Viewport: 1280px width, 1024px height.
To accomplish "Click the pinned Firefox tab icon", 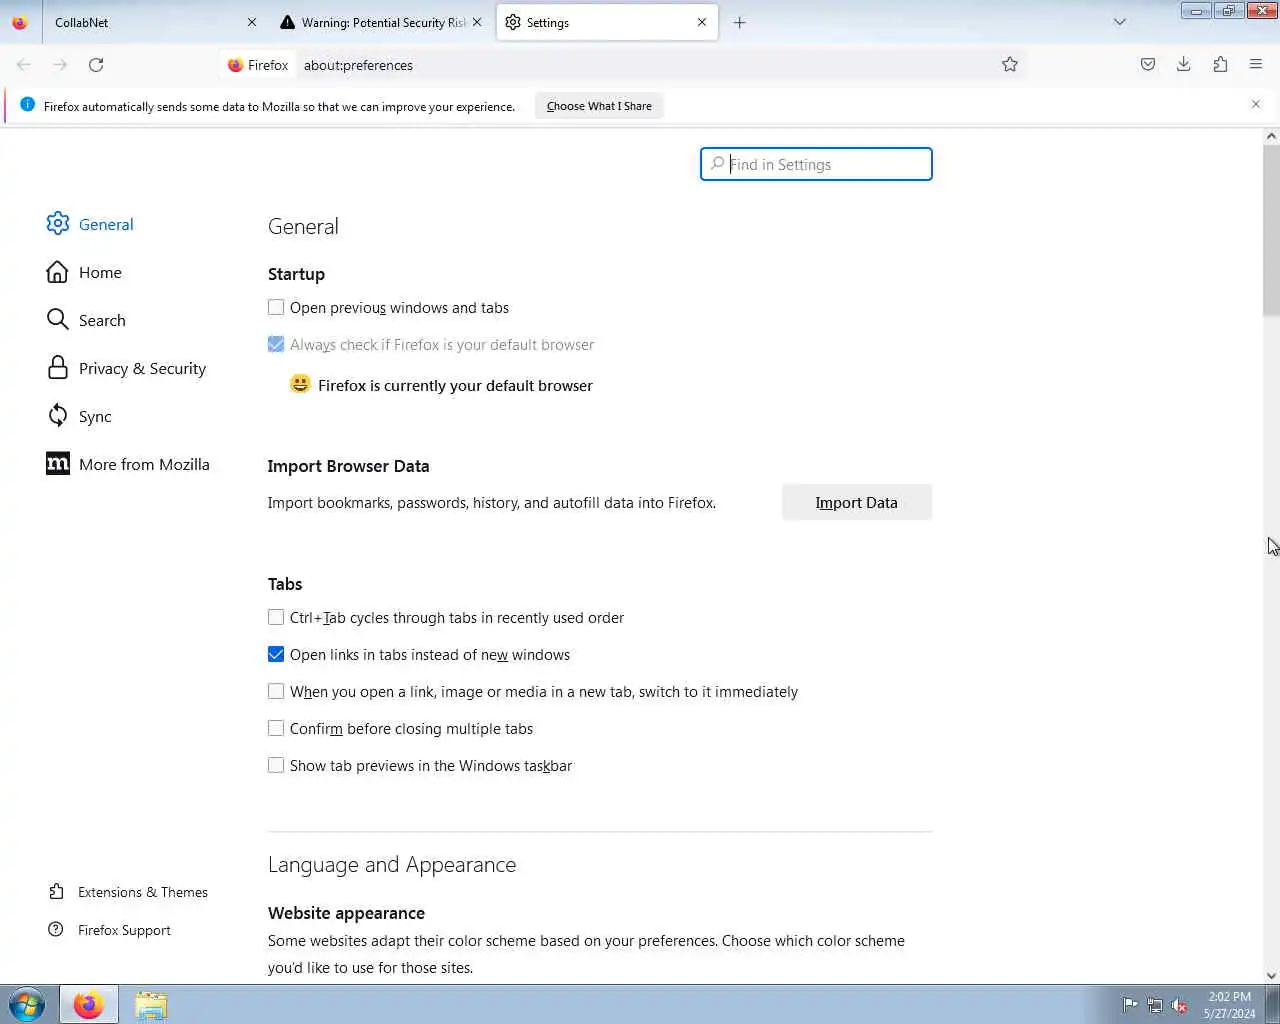I will click(20, 22).
